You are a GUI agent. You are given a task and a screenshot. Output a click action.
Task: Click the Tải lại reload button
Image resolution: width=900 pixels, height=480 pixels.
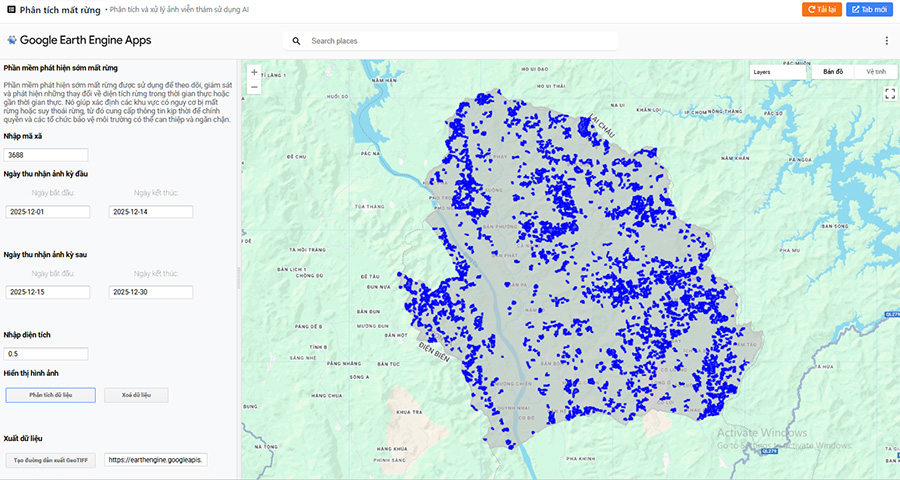(820, 9)
